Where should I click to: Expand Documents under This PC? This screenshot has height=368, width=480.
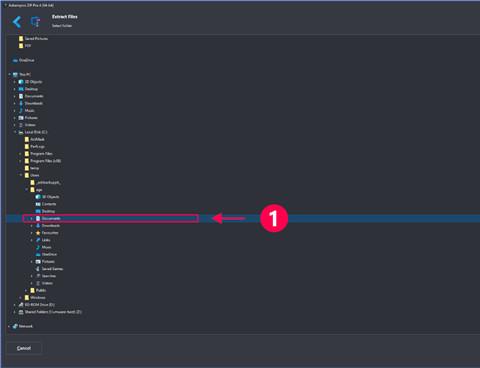15,96
